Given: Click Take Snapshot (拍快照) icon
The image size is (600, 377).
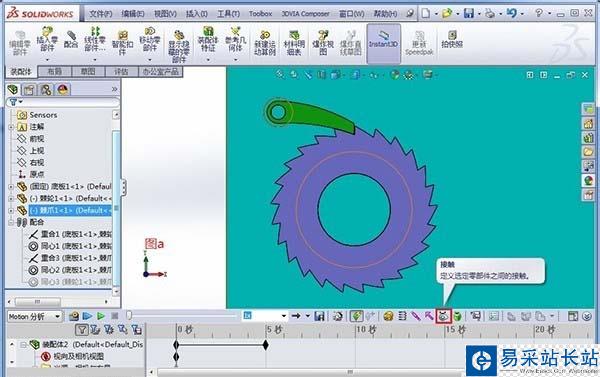Looking at the screenshot, I should (452, 39).
